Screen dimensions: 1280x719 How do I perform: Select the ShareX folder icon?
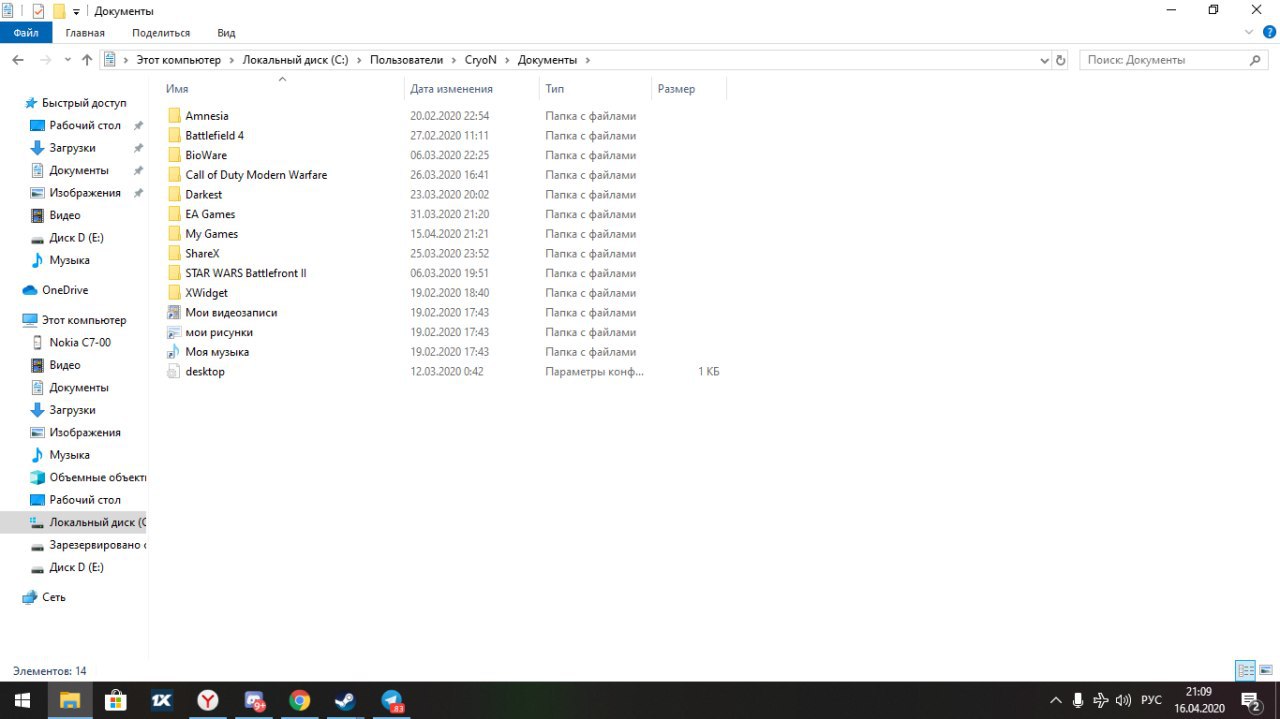point(175,253)
